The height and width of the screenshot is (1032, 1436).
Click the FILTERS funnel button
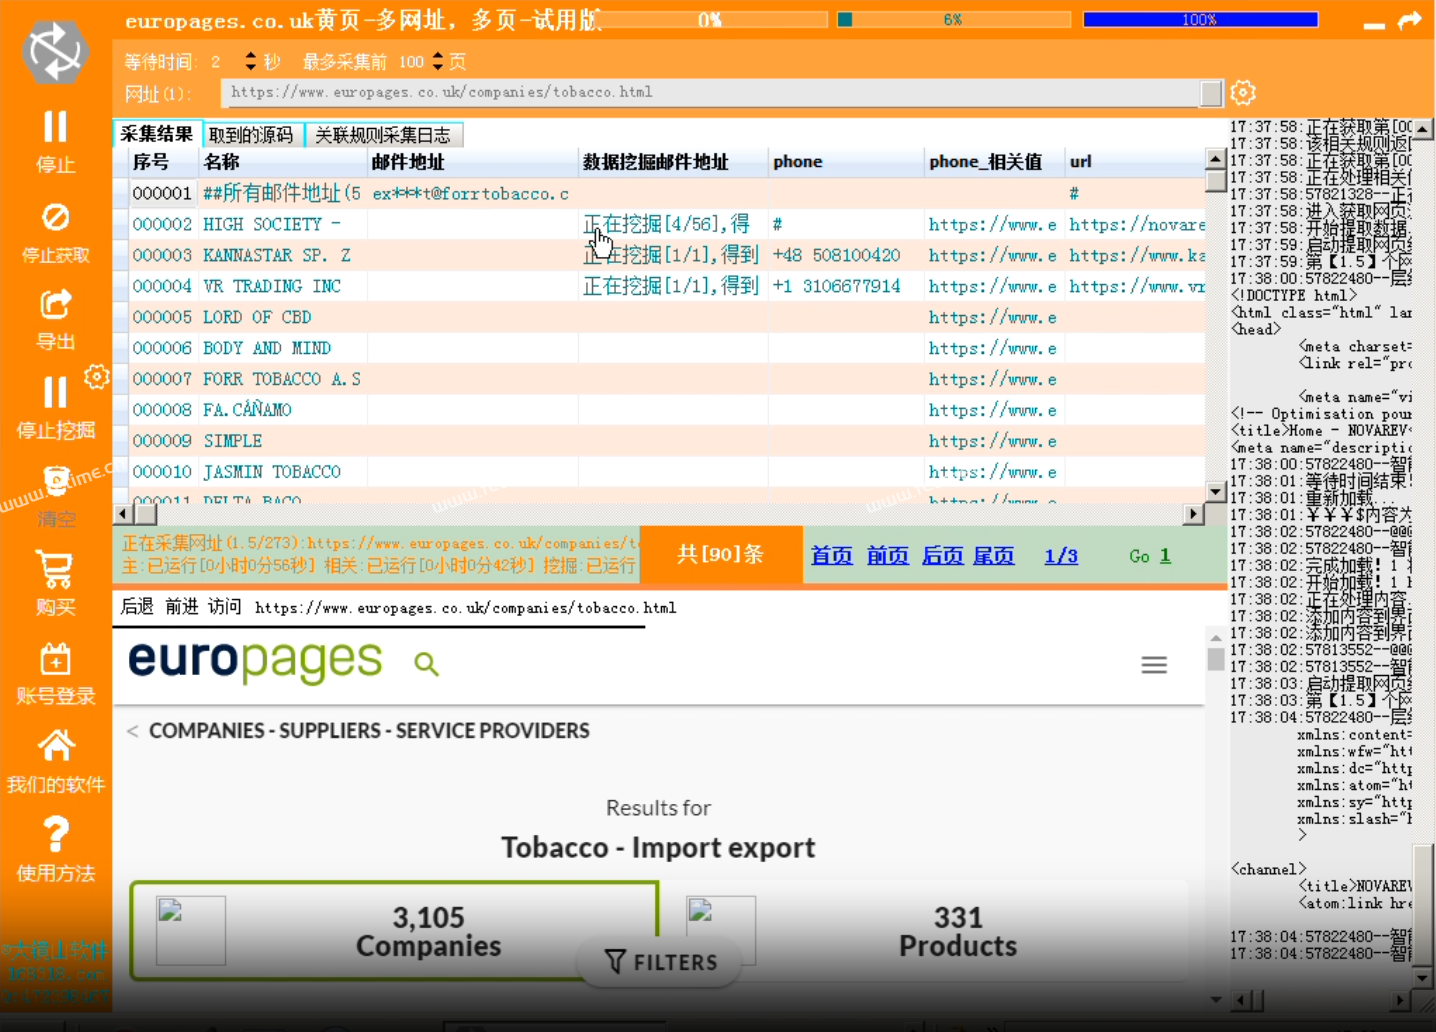point(661,962)
